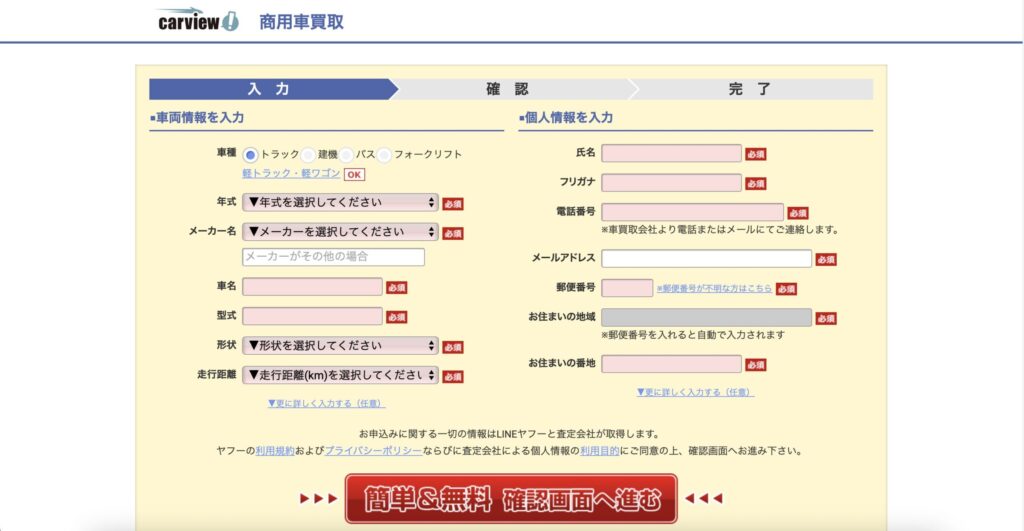Screen dimensions: 1024x531
Task: Expand vehicle section 更に詳しく入力する link
Action: [x=327, y=404]
